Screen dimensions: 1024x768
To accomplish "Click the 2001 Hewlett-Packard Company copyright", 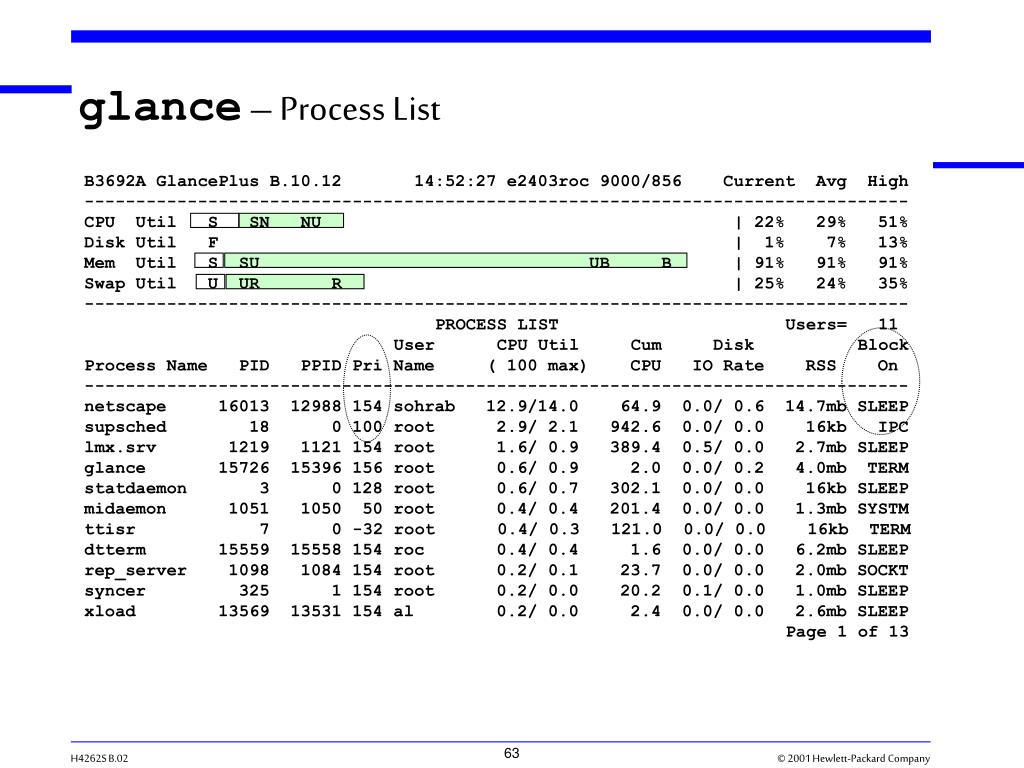I will pos(854,758).
